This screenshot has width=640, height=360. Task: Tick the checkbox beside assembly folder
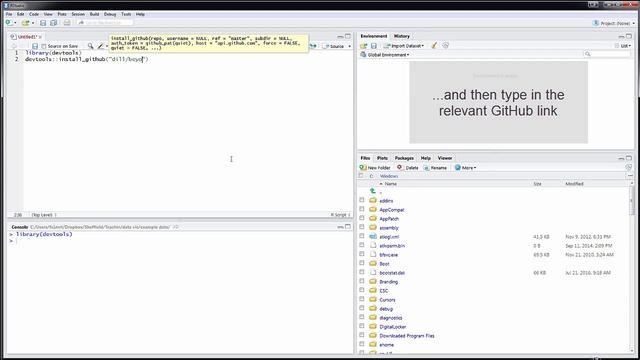[362, 227]
